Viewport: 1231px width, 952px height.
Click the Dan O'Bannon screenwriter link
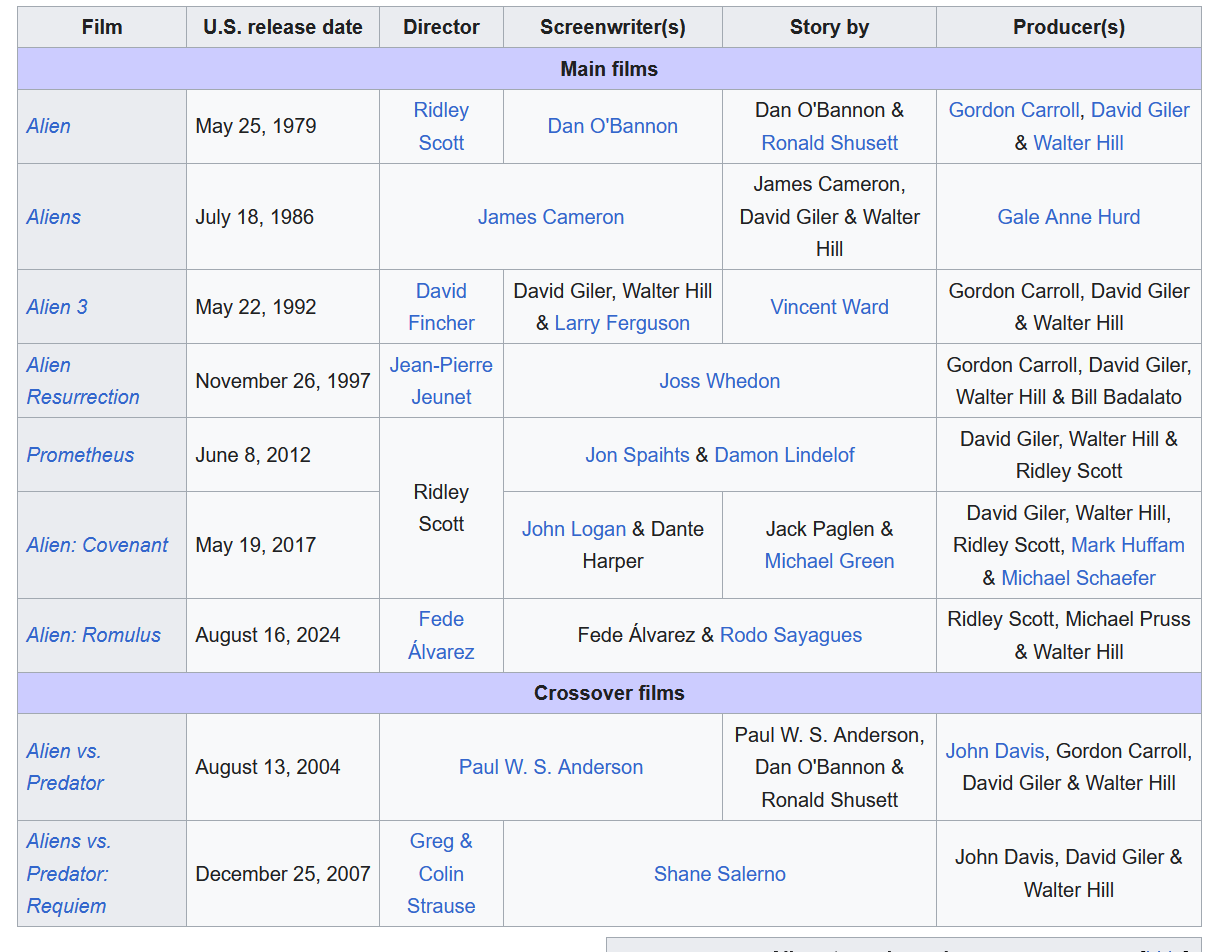pyautogui.click(x=612, y=126)
